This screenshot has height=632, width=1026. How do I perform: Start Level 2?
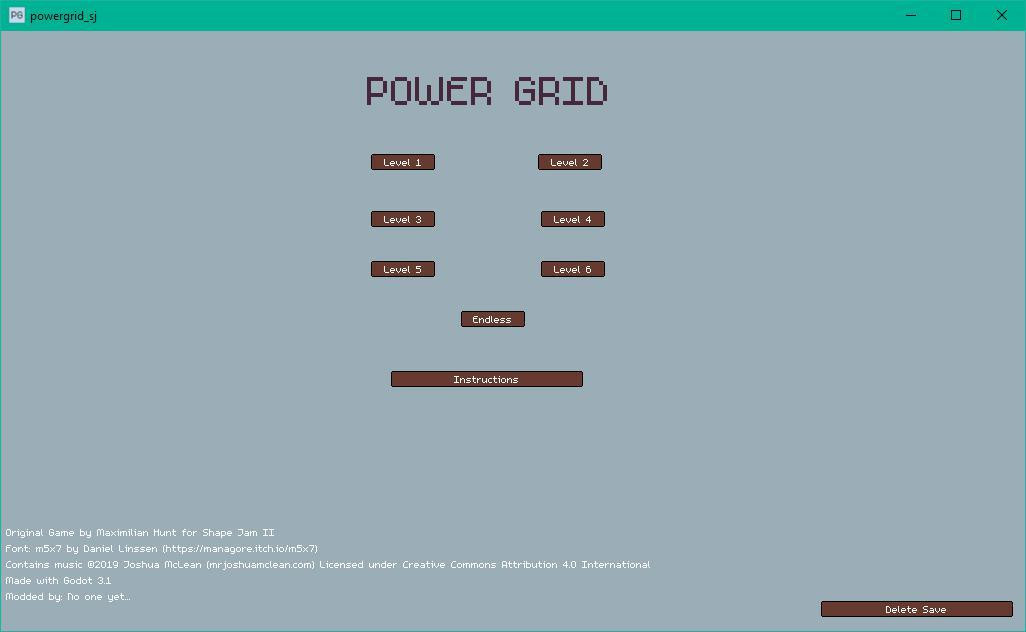(569, 162)
